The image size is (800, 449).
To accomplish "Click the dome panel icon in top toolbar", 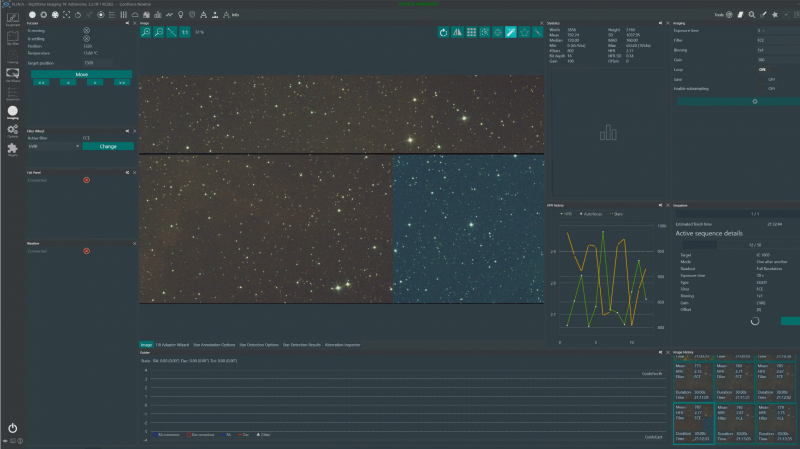I will pyautogui.click(x=146, y=15).
